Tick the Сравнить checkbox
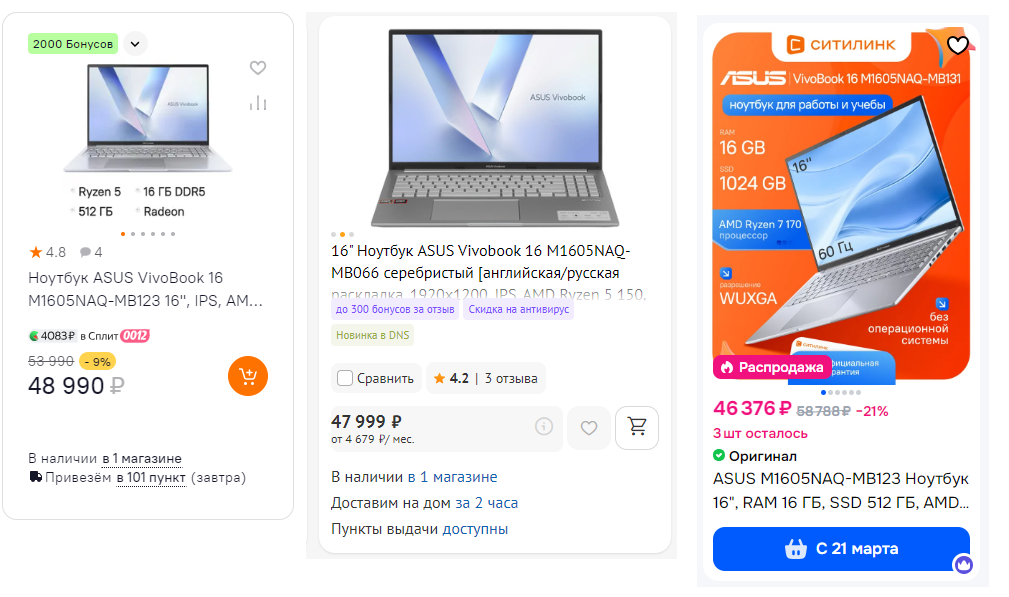Viewport: 1009px width, 597px height. (x=345, y=378)
